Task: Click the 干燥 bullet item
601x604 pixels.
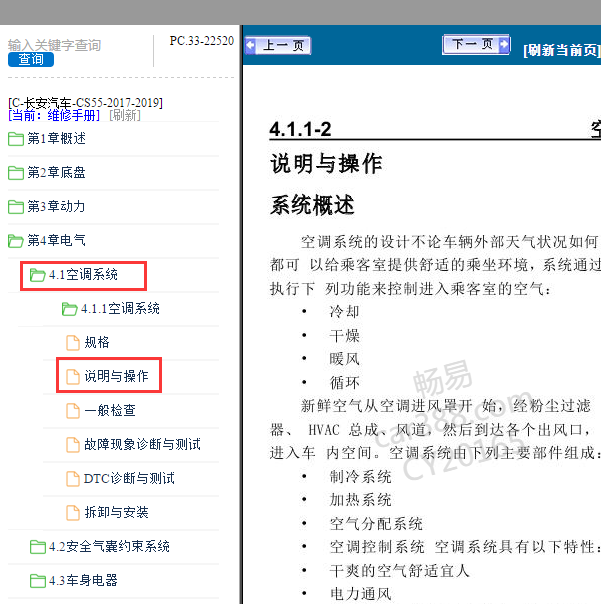Action: click(x=344, y=336)
